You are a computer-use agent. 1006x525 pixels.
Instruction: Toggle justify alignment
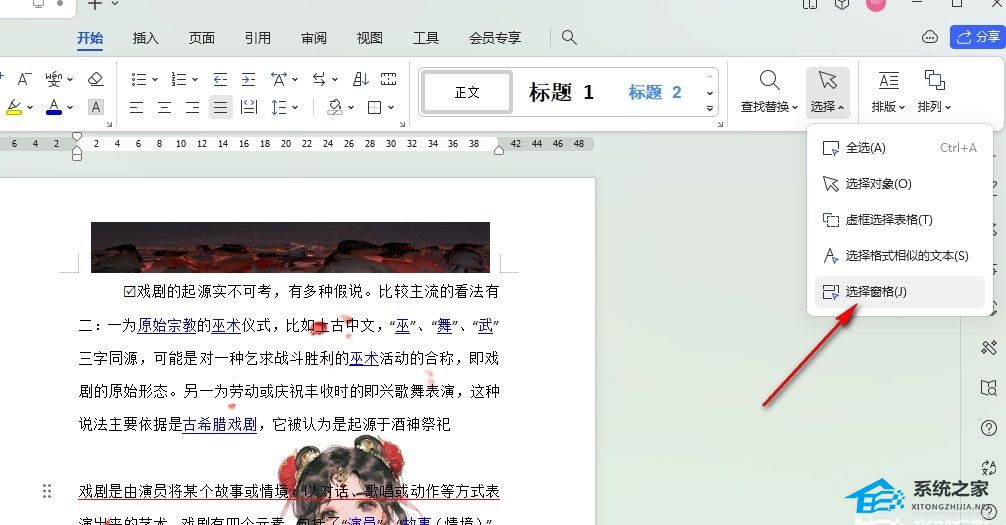tap(221, 107)
